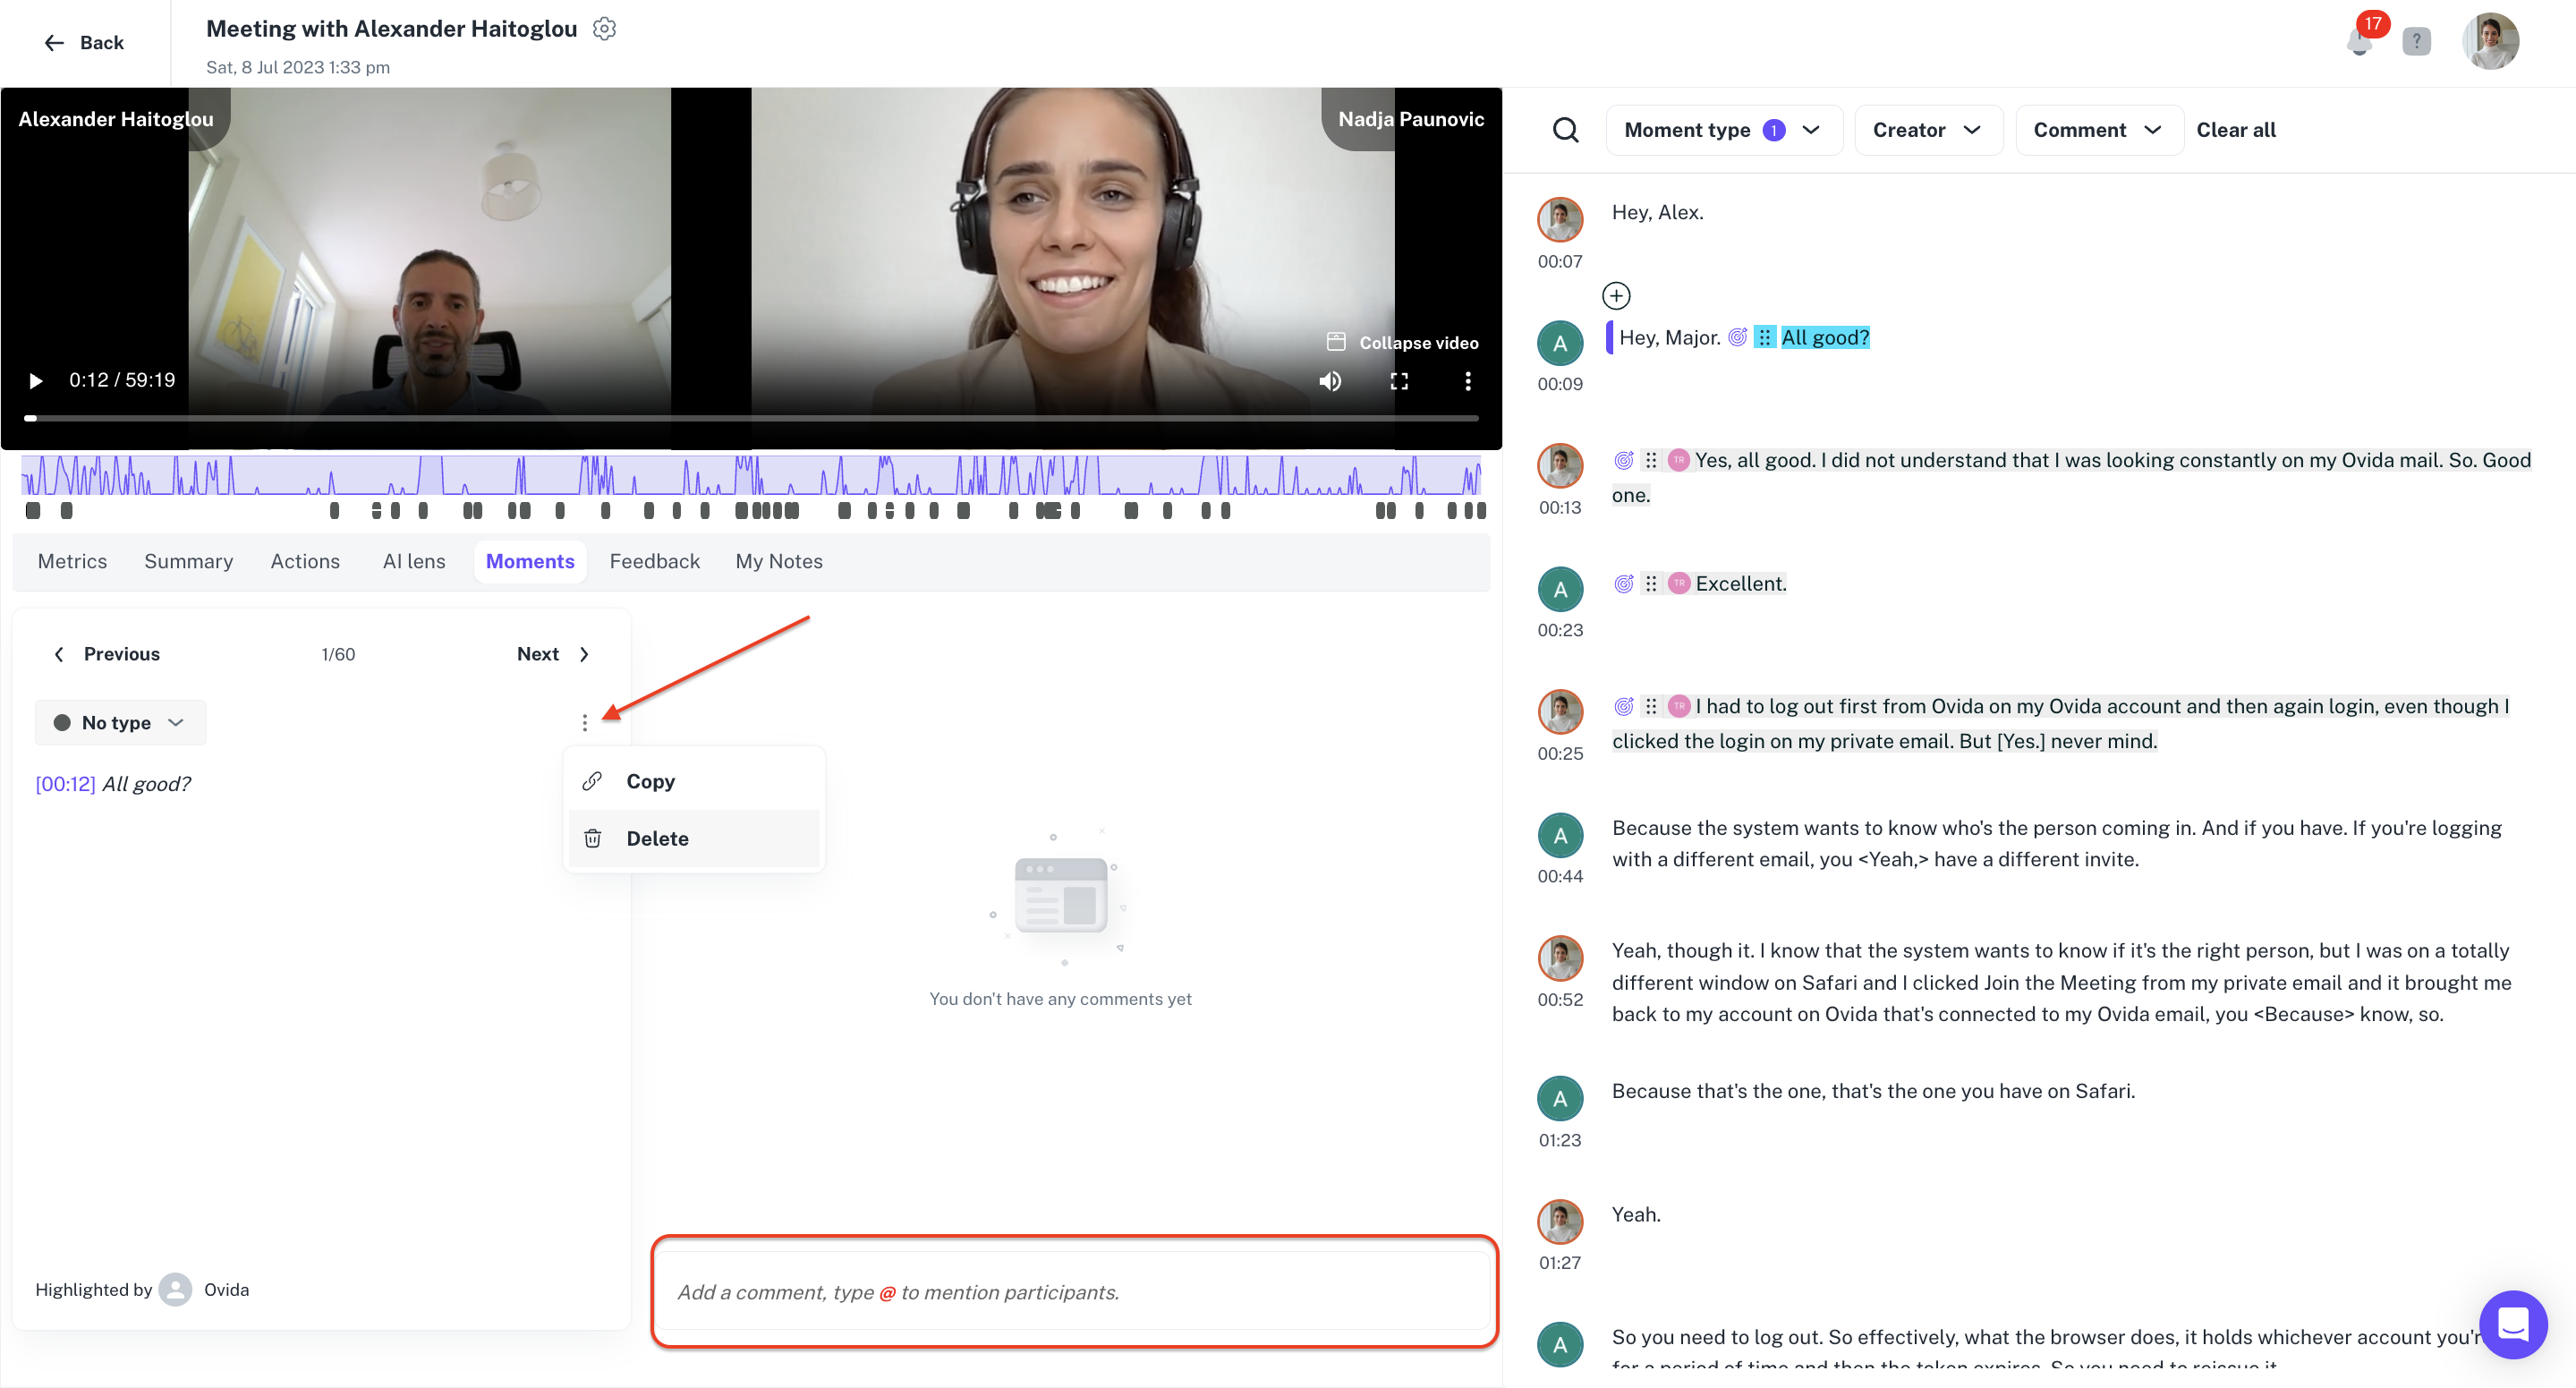This screenshot has width=2576, height=1388.
Task: Add moment using plus circle icon
Action: click(x=1616, y=295)
